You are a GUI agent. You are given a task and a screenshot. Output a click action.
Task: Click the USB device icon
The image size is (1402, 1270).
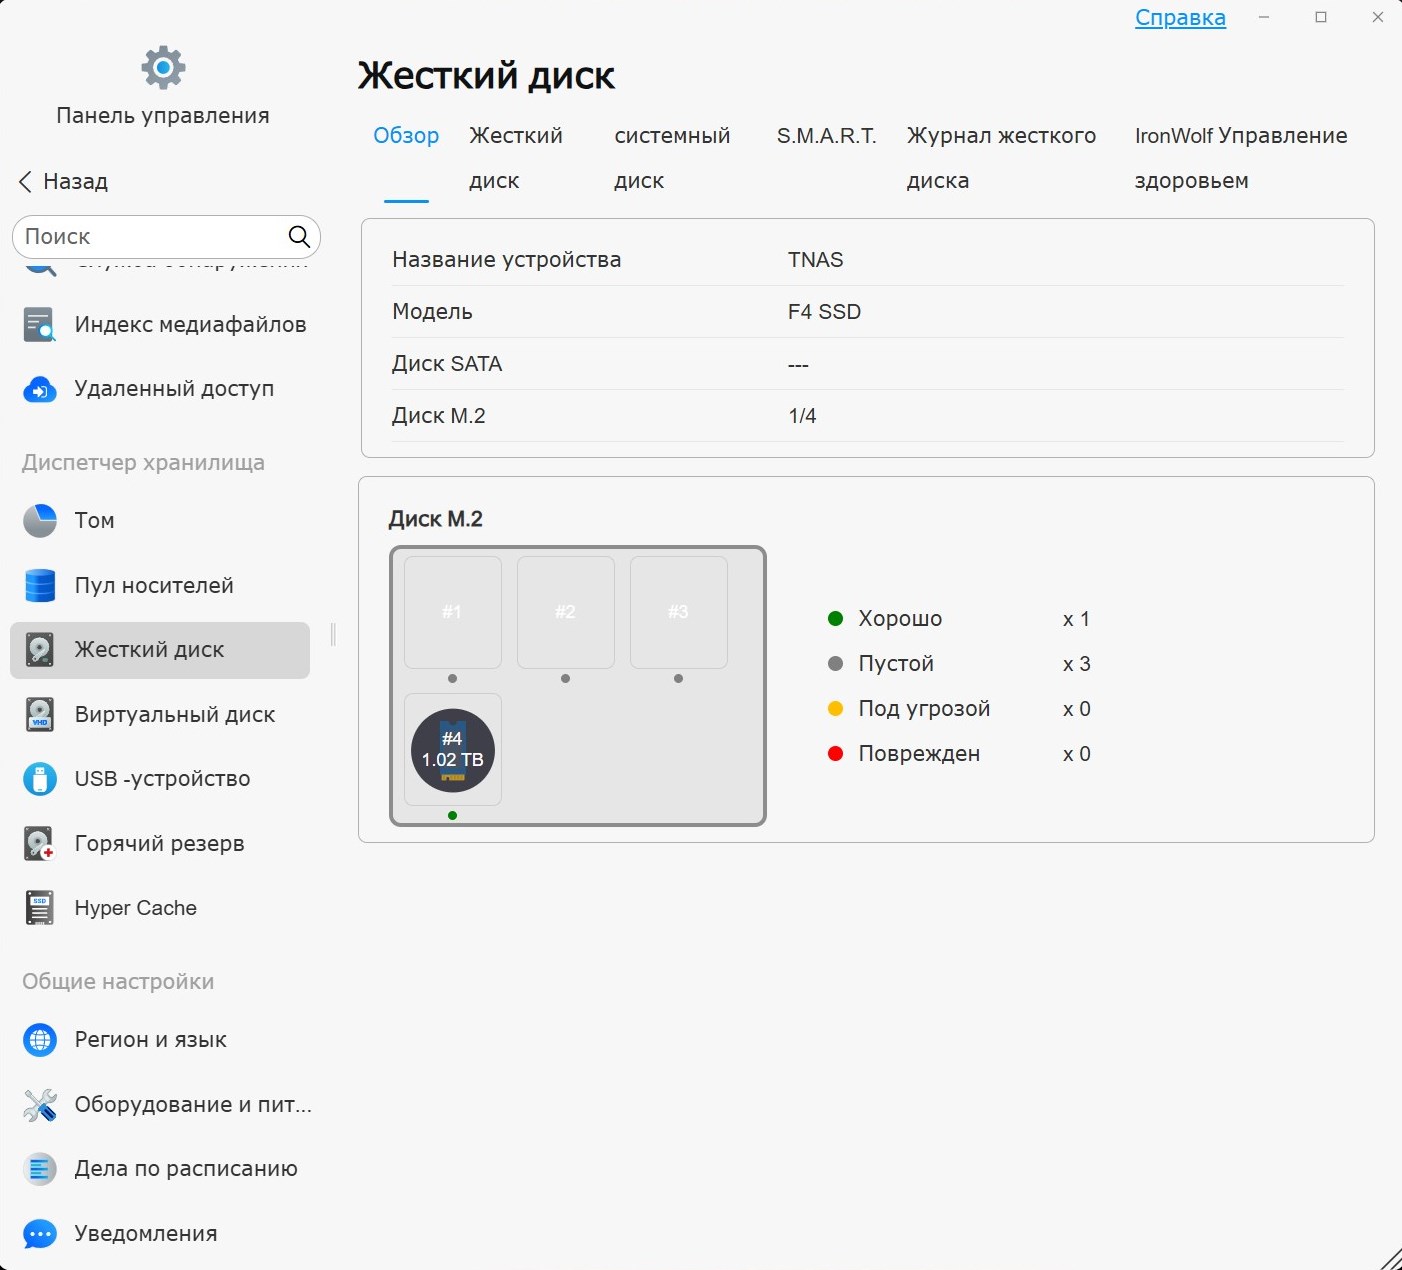point(40,779)
